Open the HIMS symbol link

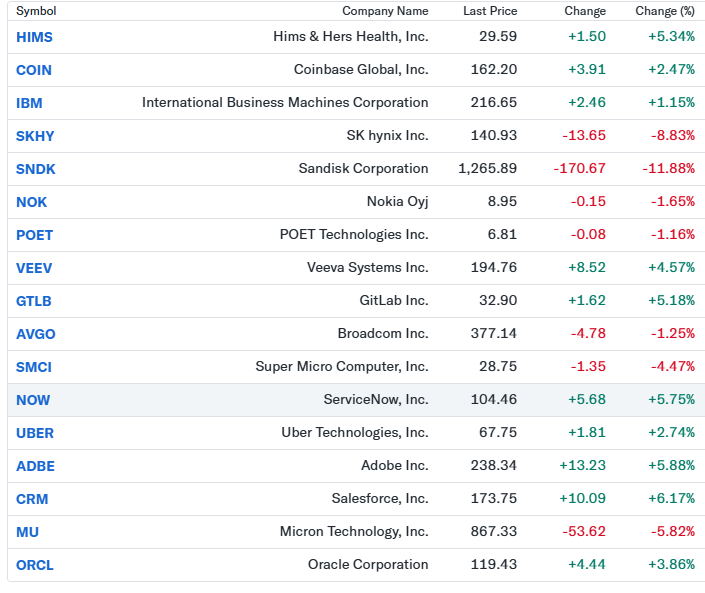(34, 37)
